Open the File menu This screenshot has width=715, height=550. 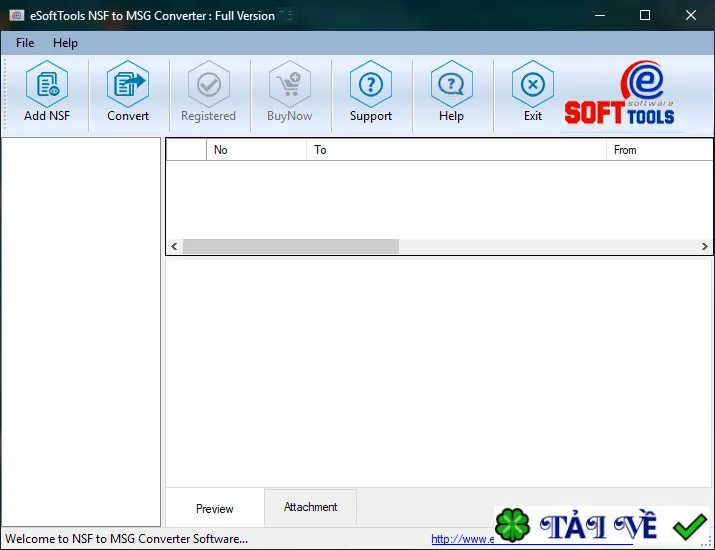tap(25, 43)
